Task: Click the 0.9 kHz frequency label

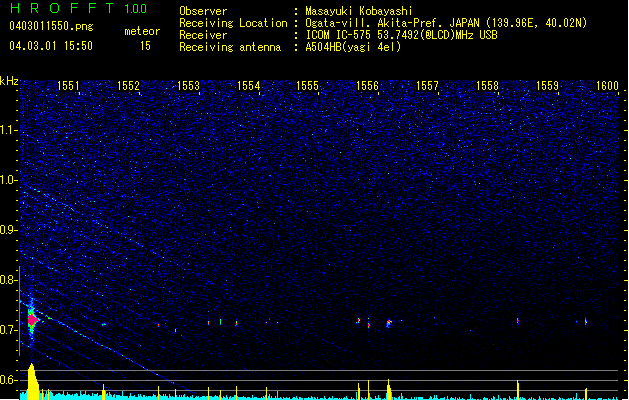Action: click(x=9, y=230)
